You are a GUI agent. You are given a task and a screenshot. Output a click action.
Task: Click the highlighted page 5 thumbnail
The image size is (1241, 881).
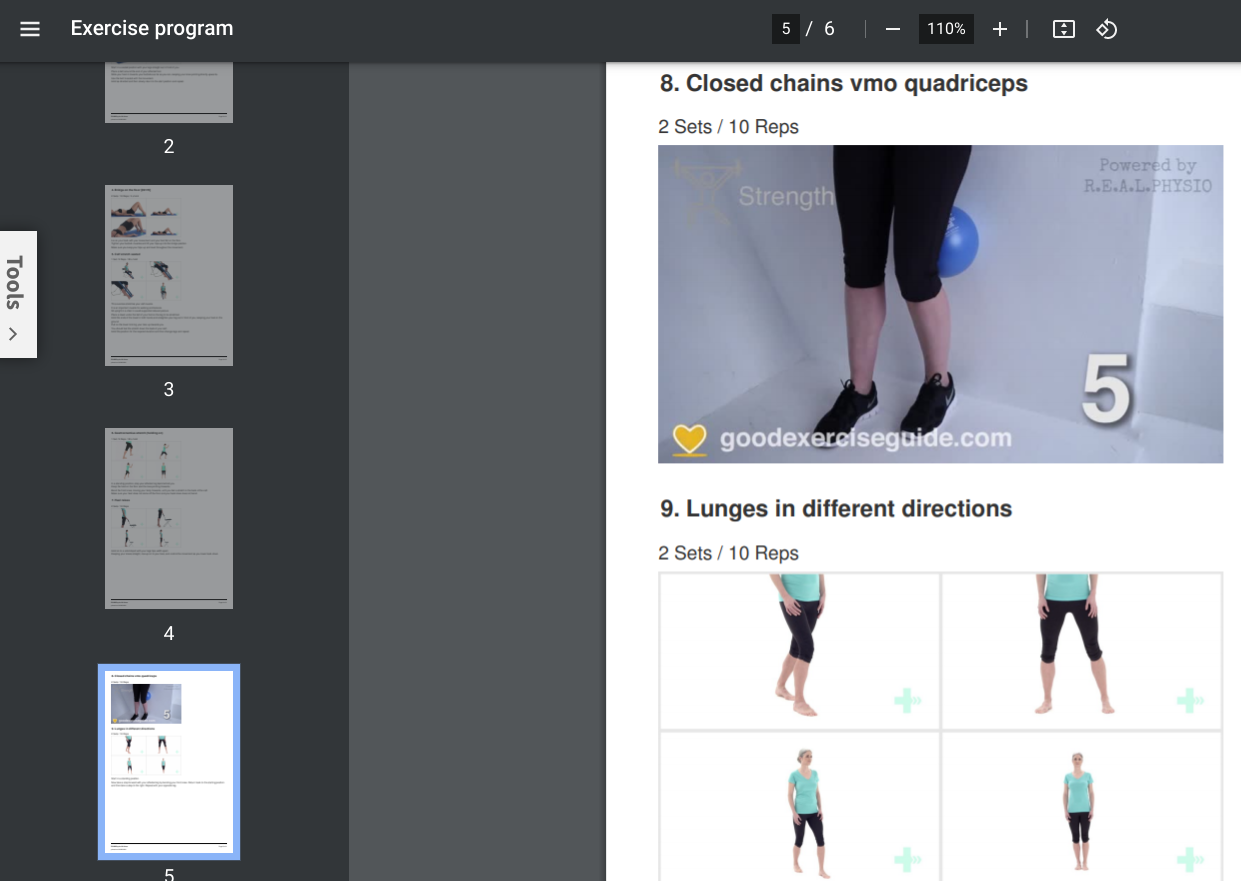(168, 761)
